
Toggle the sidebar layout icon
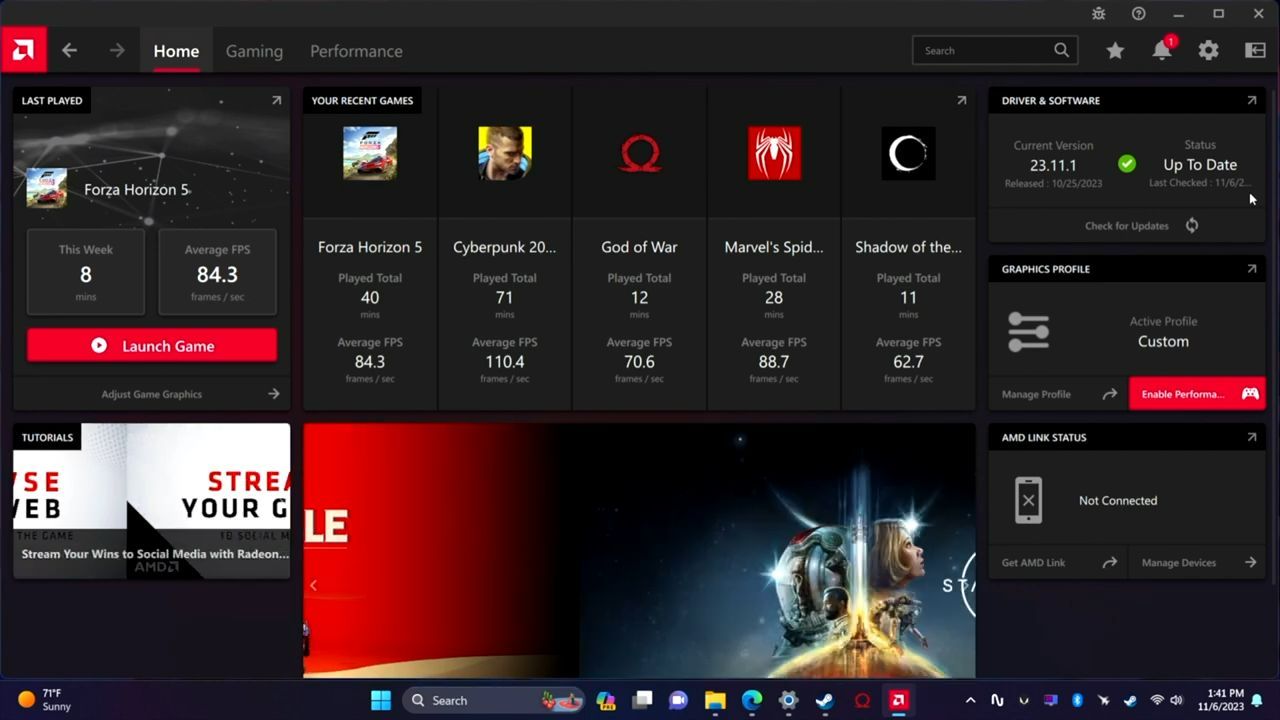(1255, 50)
